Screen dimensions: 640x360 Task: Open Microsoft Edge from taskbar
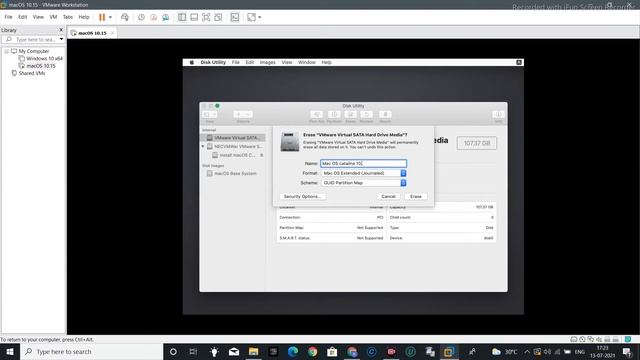coord(293,351)
